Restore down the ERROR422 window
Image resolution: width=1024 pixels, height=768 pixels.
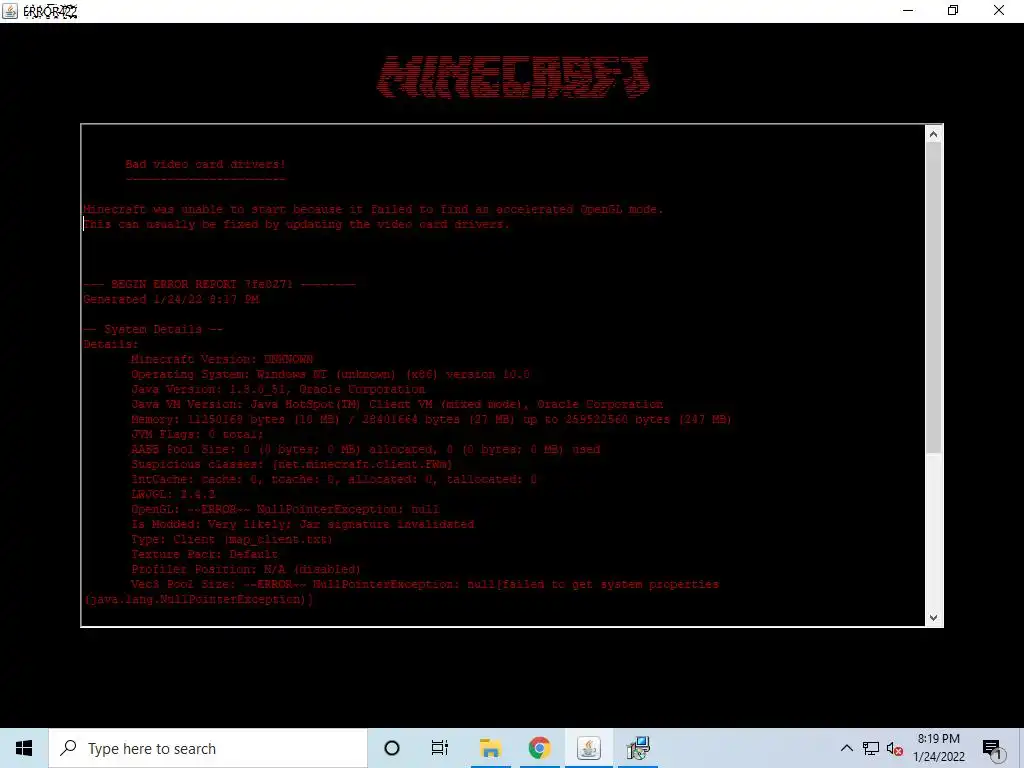pos(953,10)
